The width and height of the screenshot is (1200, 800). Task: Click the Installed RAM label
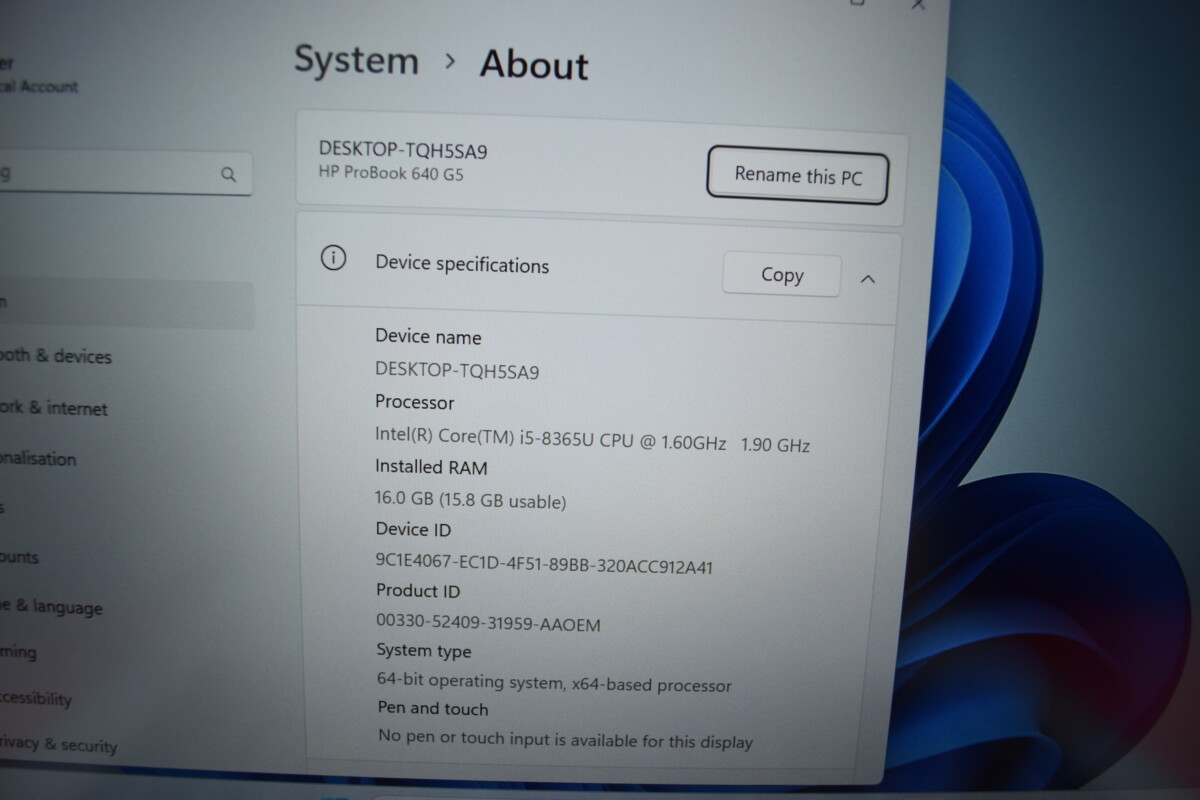(x=431, y=466)
